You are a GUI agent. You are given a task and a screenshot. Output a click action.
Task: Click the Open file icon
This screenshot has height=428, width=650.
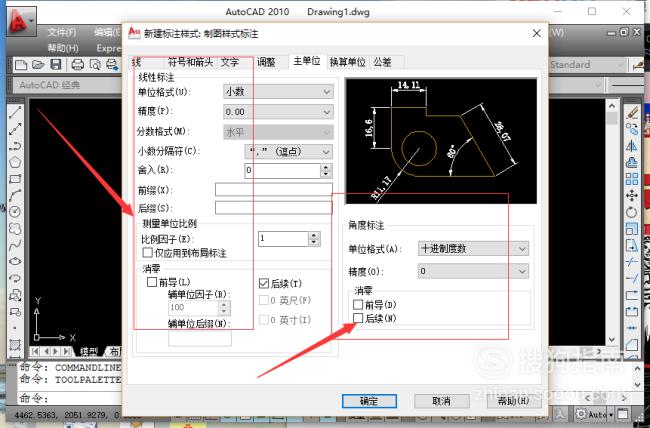click(38, 65)
